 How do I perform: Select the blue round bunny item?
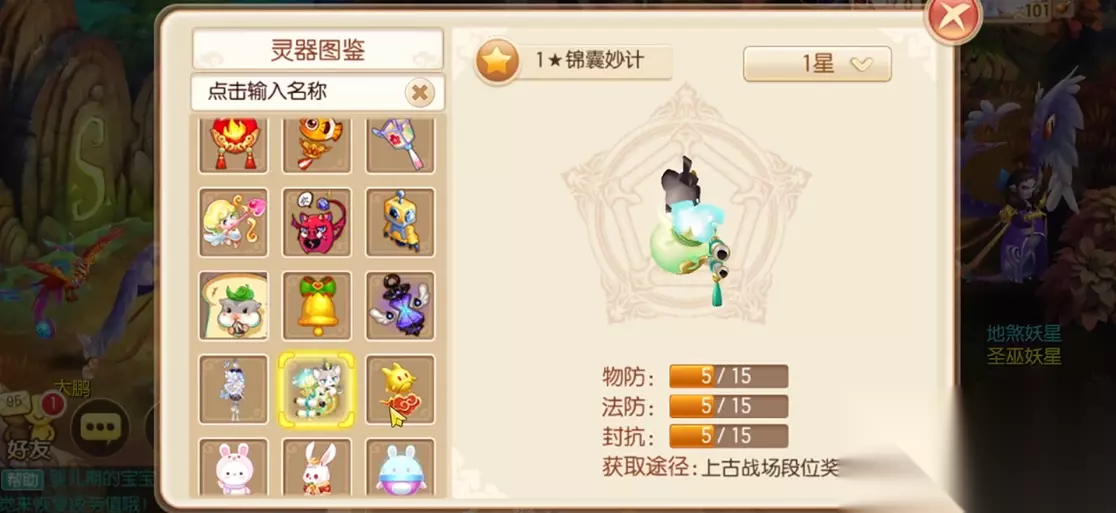pyautogui.click(x=401, y=467)
